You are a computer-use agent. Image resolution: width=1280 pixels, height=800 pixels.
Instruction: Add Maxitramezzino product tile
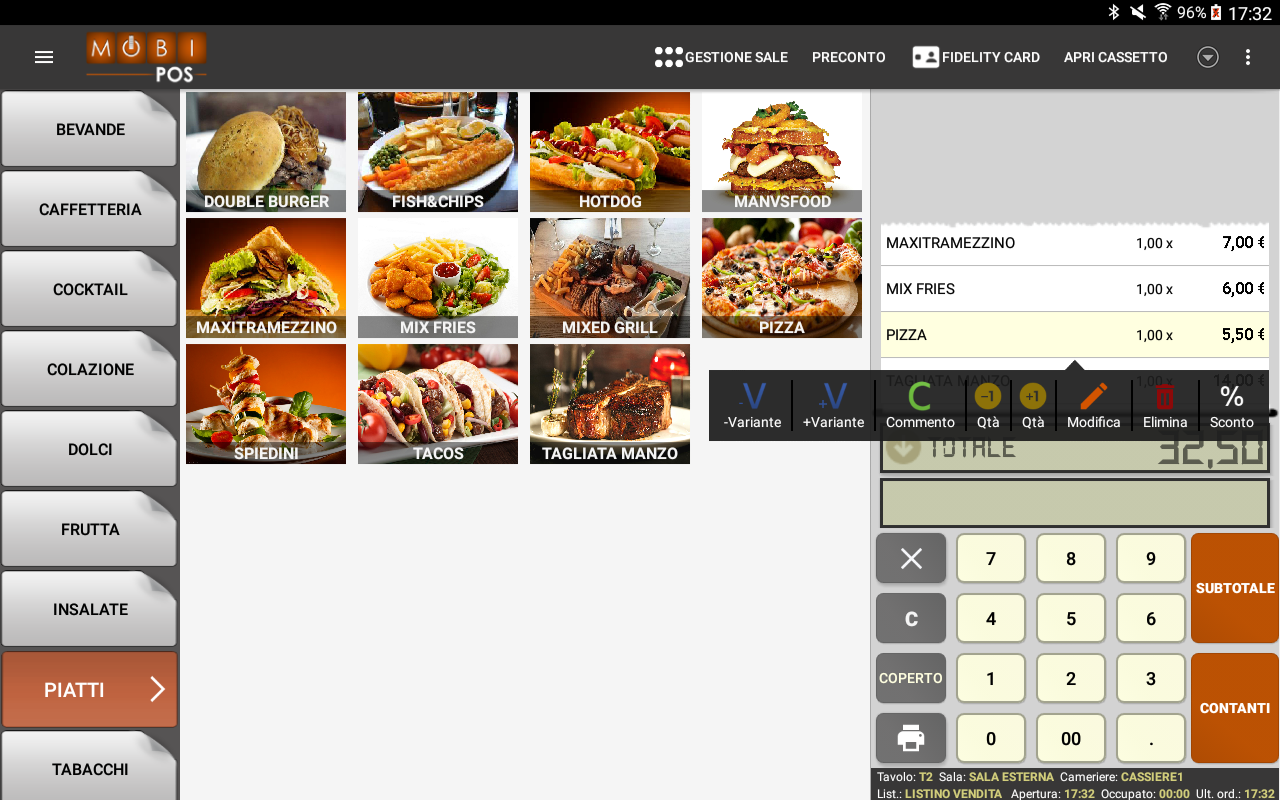pyautogui.click(x=266, y=278)
